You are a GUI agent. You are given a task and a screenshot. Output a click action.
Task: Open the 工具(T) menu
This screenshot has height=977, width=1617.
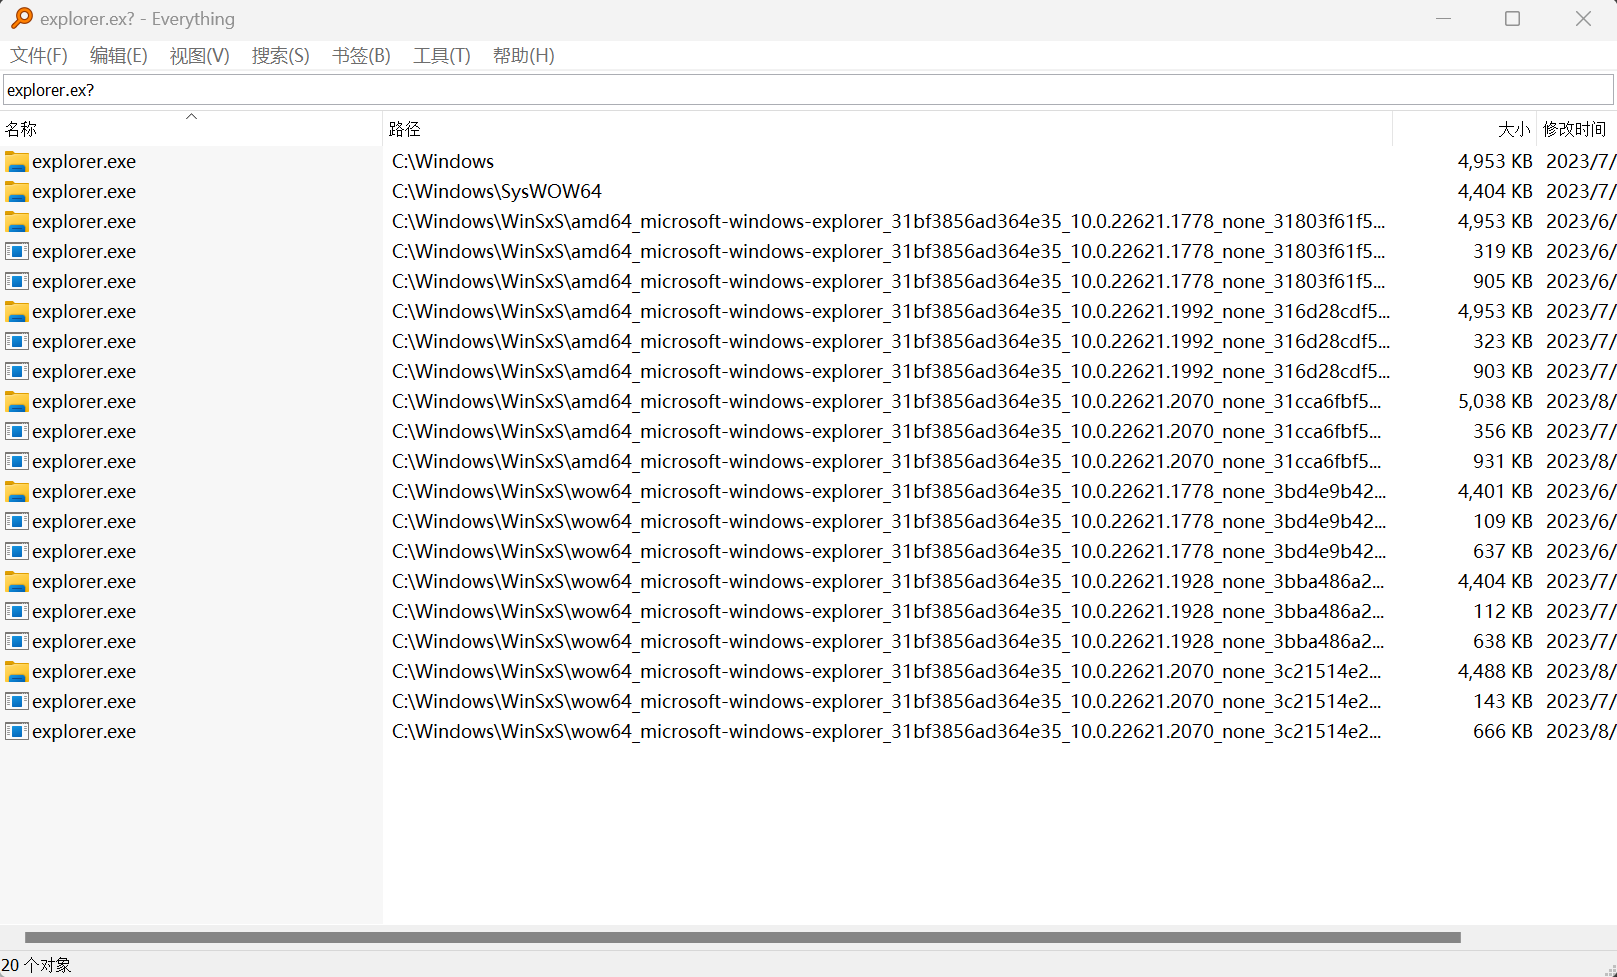point(441,56)
